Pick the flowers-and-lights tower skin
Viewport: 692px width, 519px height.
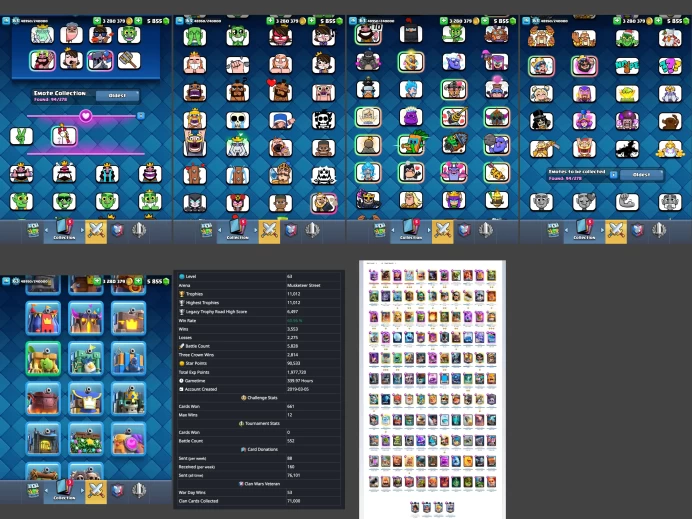tap(86, 439)
